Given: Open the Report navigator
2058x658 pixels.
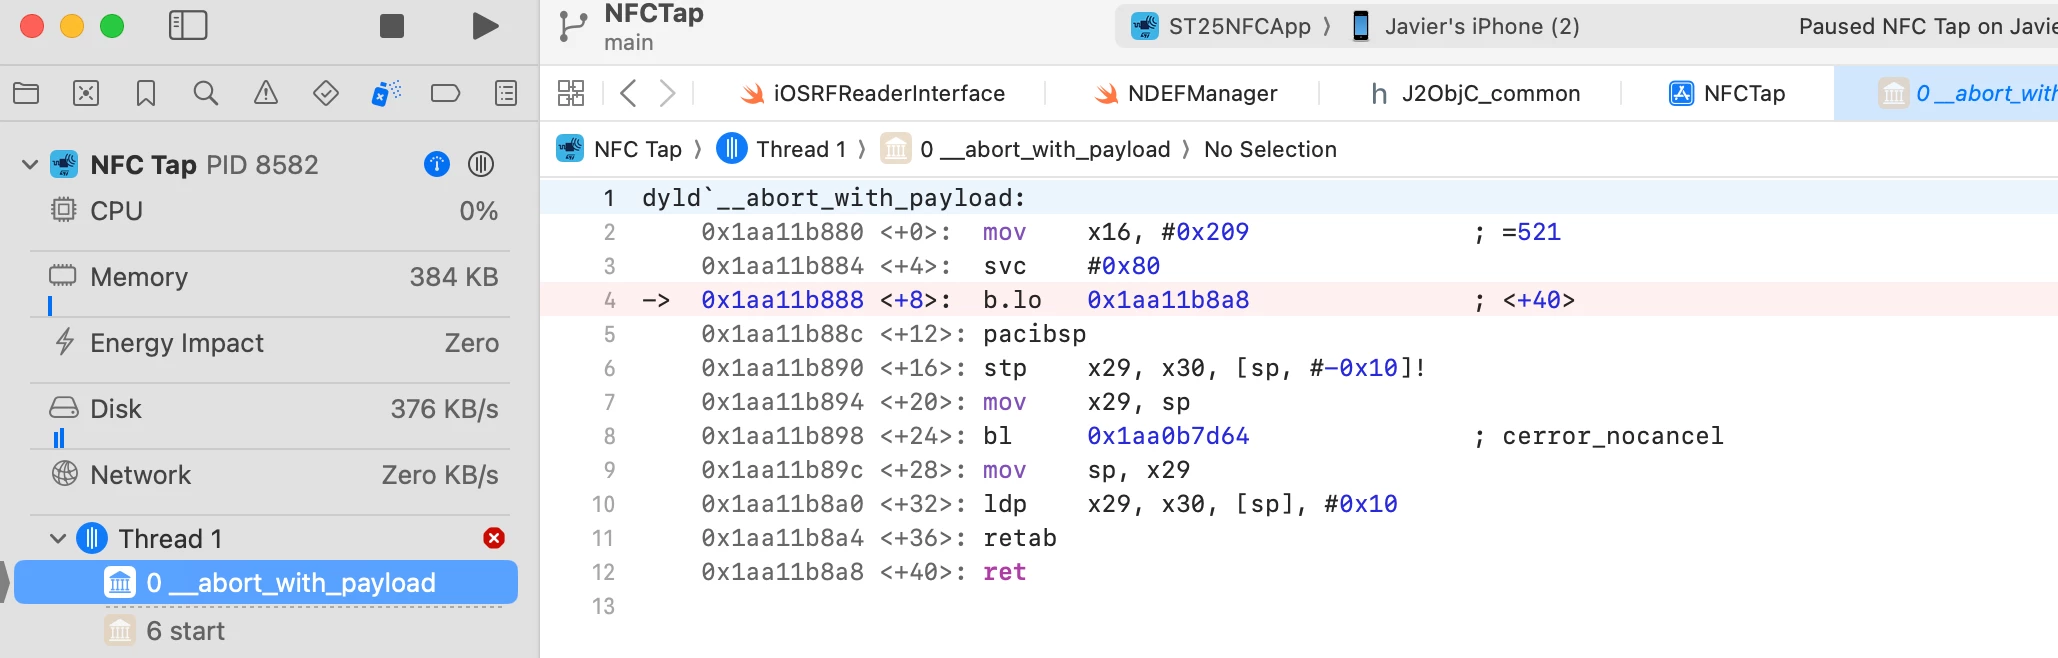Looking at the screenshot, I should click(x=506, y=94).
